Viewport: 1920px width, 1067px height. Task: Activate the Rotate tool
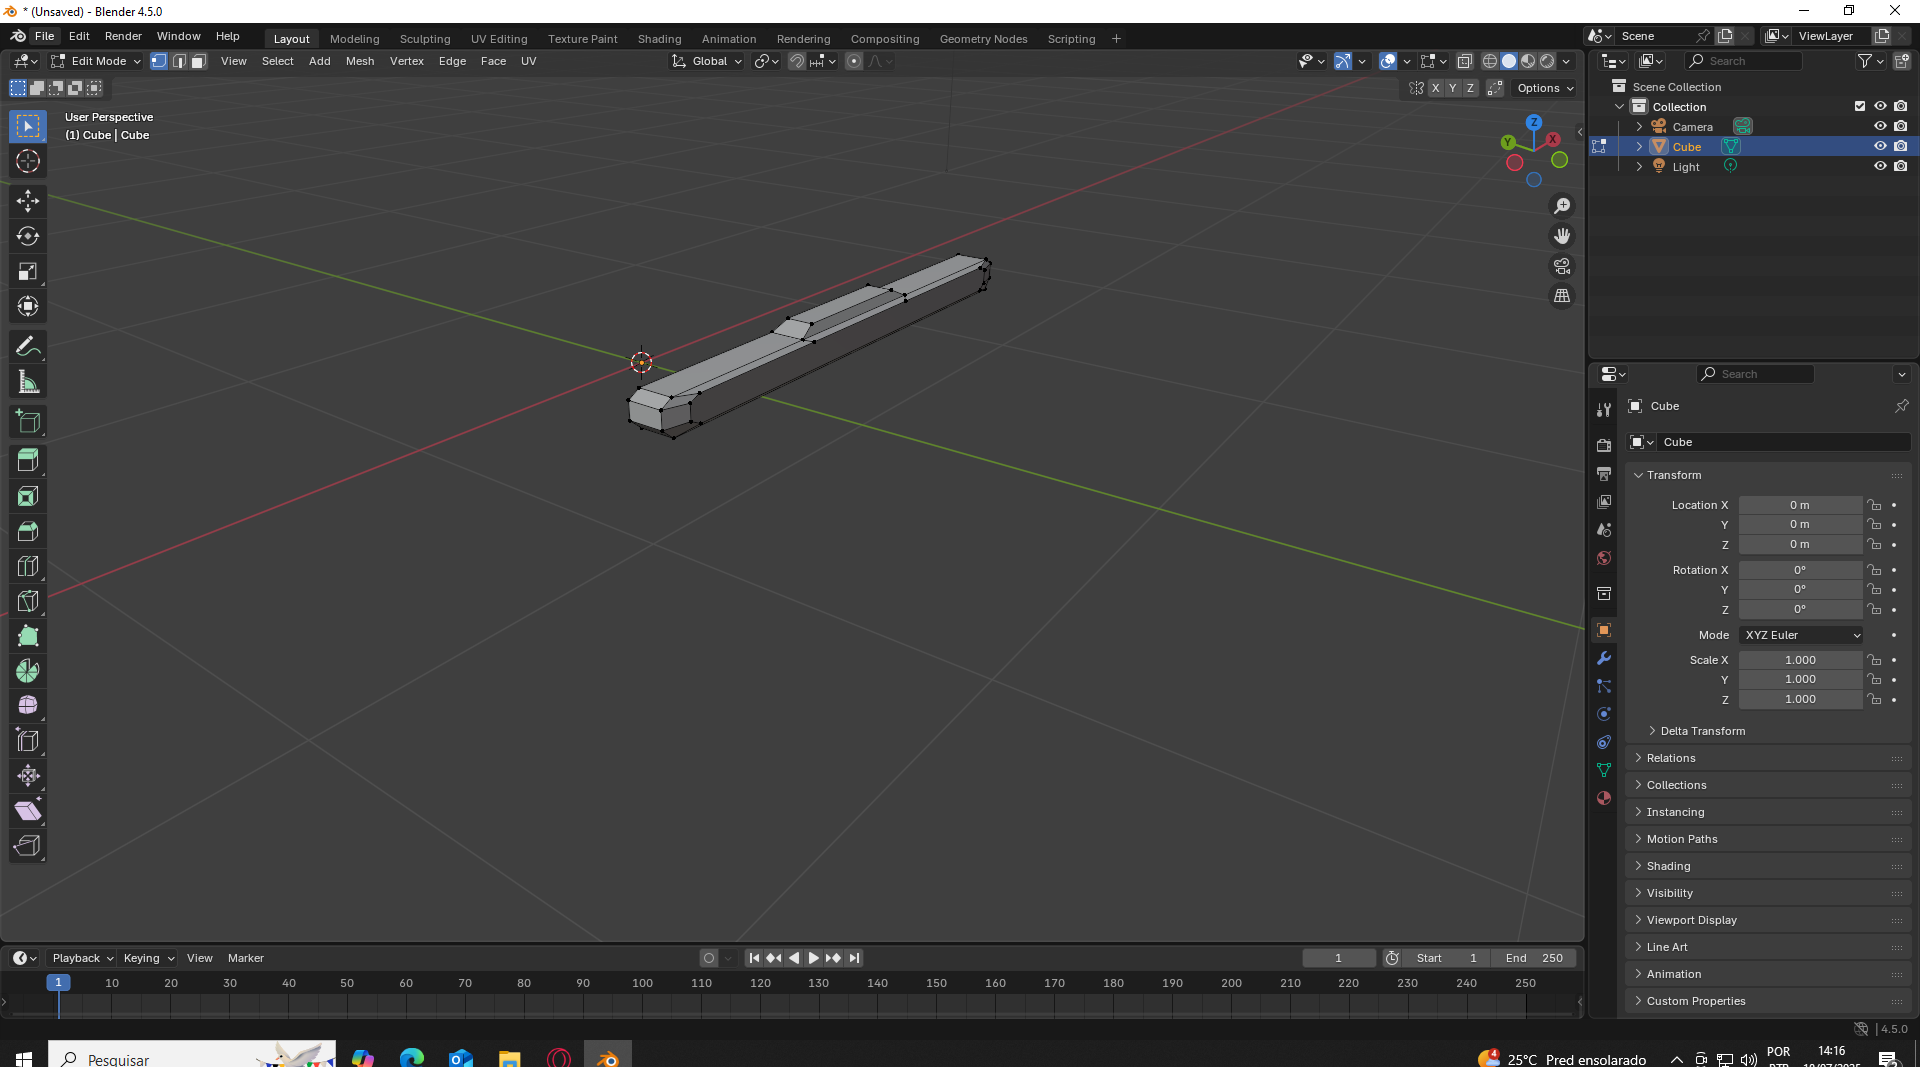pos(28,236)
